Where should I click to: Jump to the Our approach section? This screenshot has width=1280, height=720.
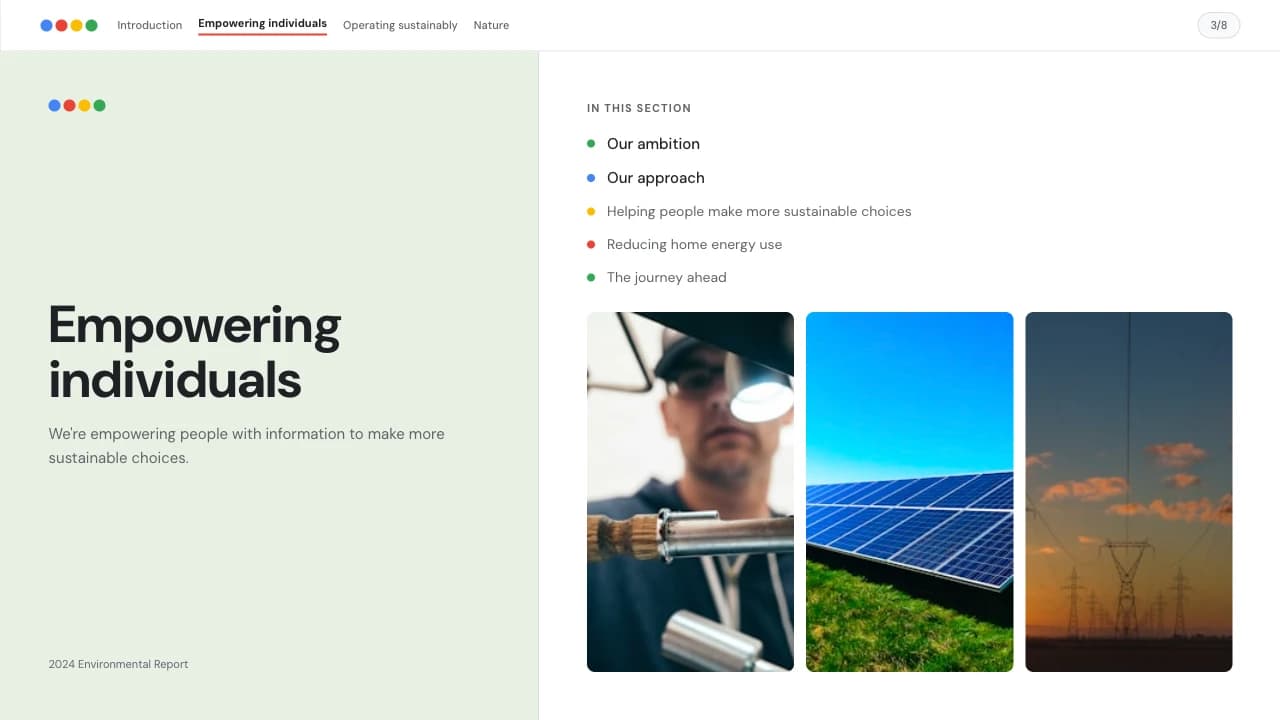tap(655, 178)
